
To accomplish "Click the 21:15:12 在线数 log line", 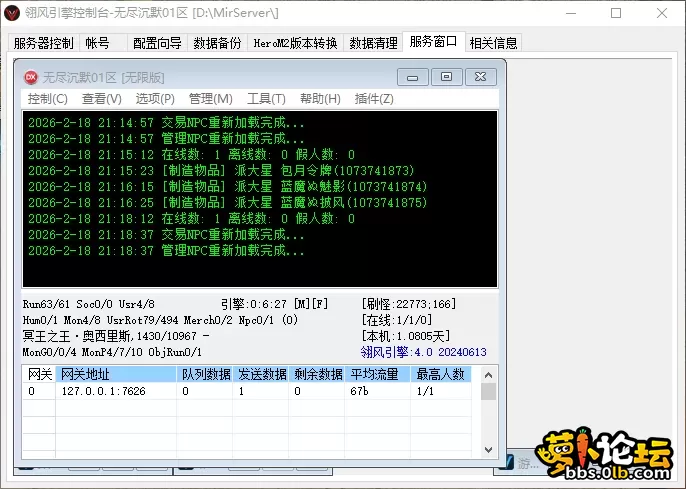I will coord(191,154).
